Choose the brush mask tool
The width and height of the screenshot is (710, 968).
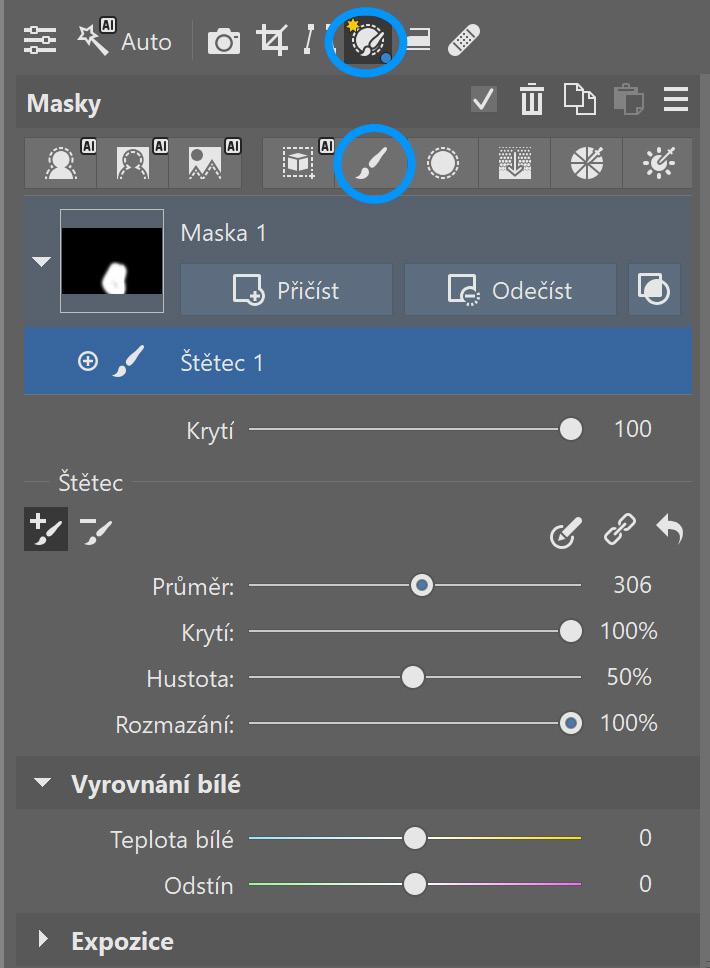point(374,163)
